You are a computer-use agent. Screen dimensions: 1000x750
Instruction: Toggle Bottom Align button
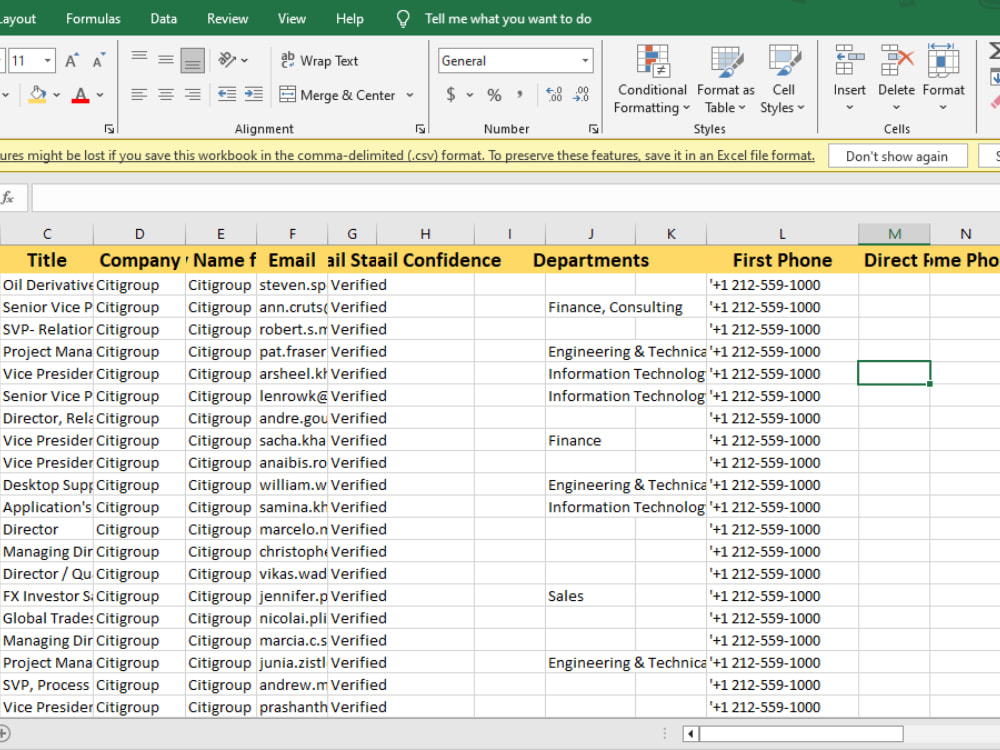click(x=193, y=60)
